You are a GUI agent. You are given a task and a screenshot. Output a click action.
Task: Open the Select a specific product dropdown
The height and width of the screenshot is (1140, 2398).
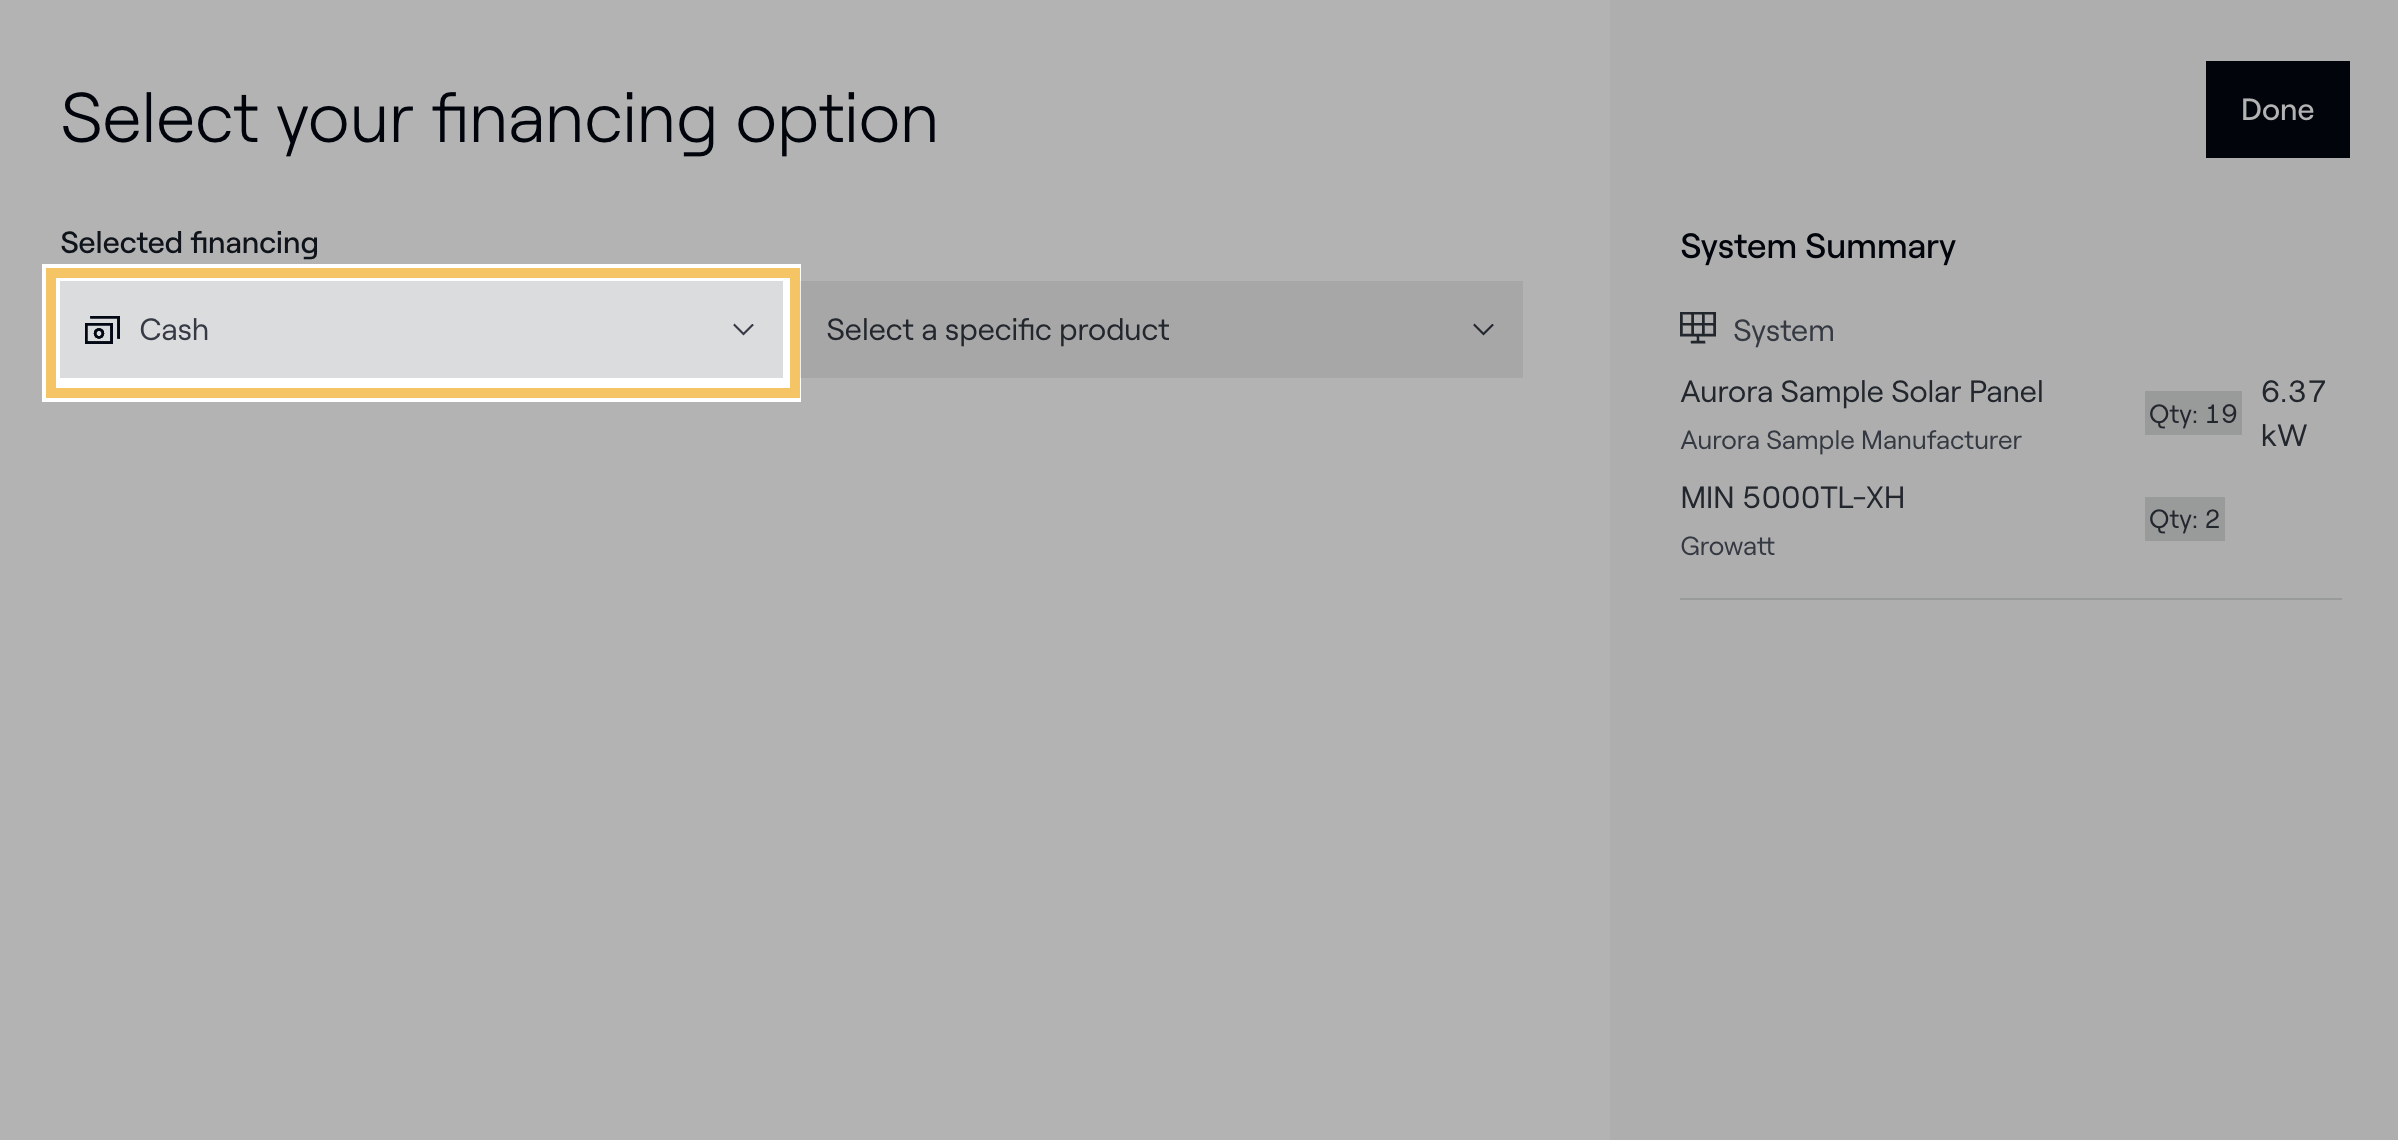(1160, 330)
